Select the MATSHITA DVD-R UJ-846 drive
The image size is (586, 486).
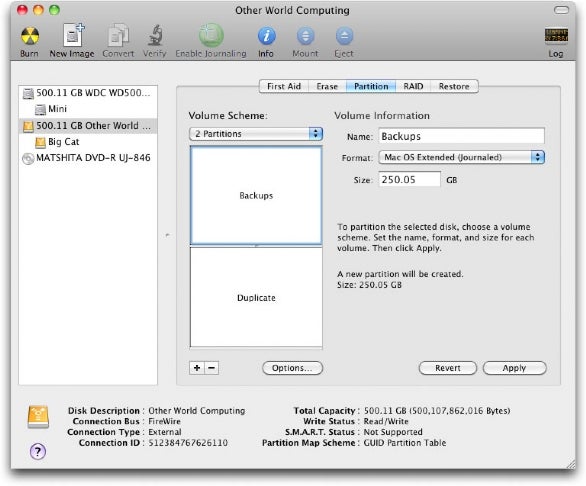(x=88, y=158)
